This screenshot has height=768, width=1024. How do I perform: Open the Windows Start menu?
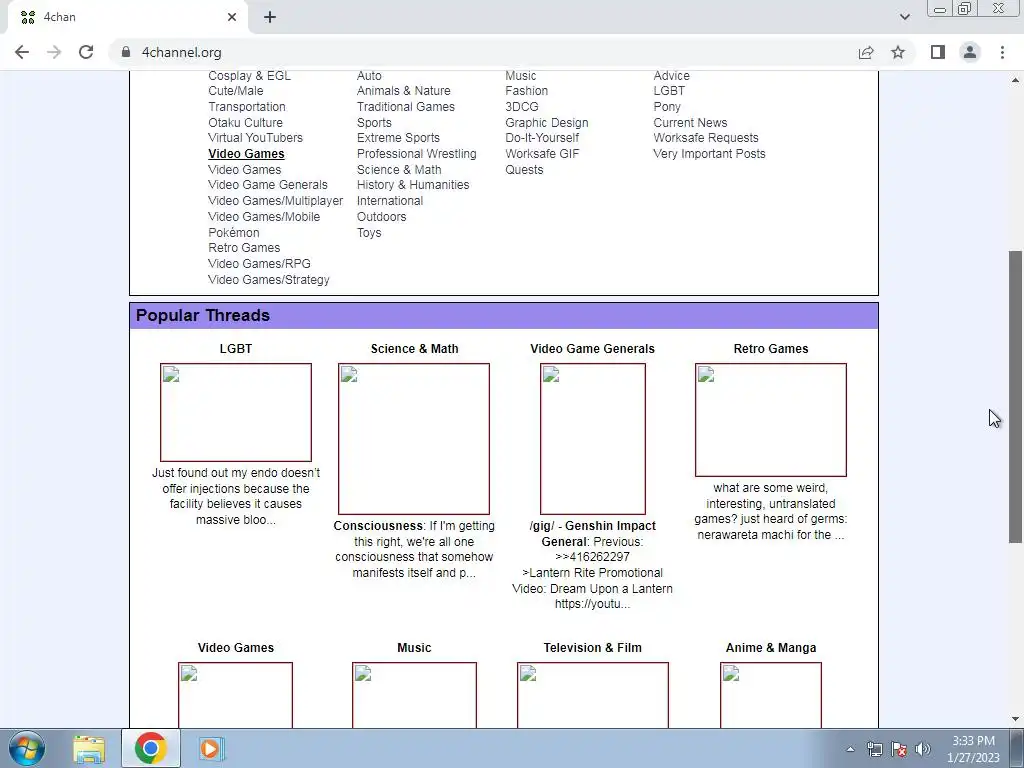tap(27, 748)
